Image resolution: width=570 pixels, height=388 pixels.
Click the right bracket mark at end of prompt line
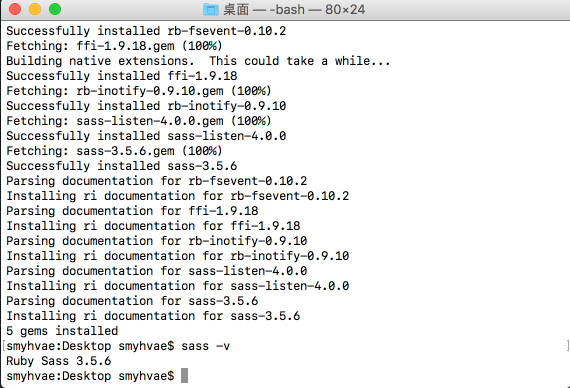[x=567, y=346]
